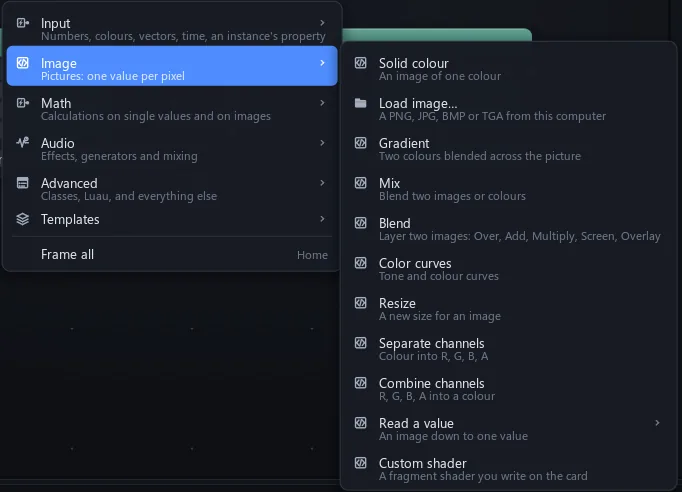
Task: Click 'Colour into R, G, B, A' description
Action: click(x=434, y=356)
